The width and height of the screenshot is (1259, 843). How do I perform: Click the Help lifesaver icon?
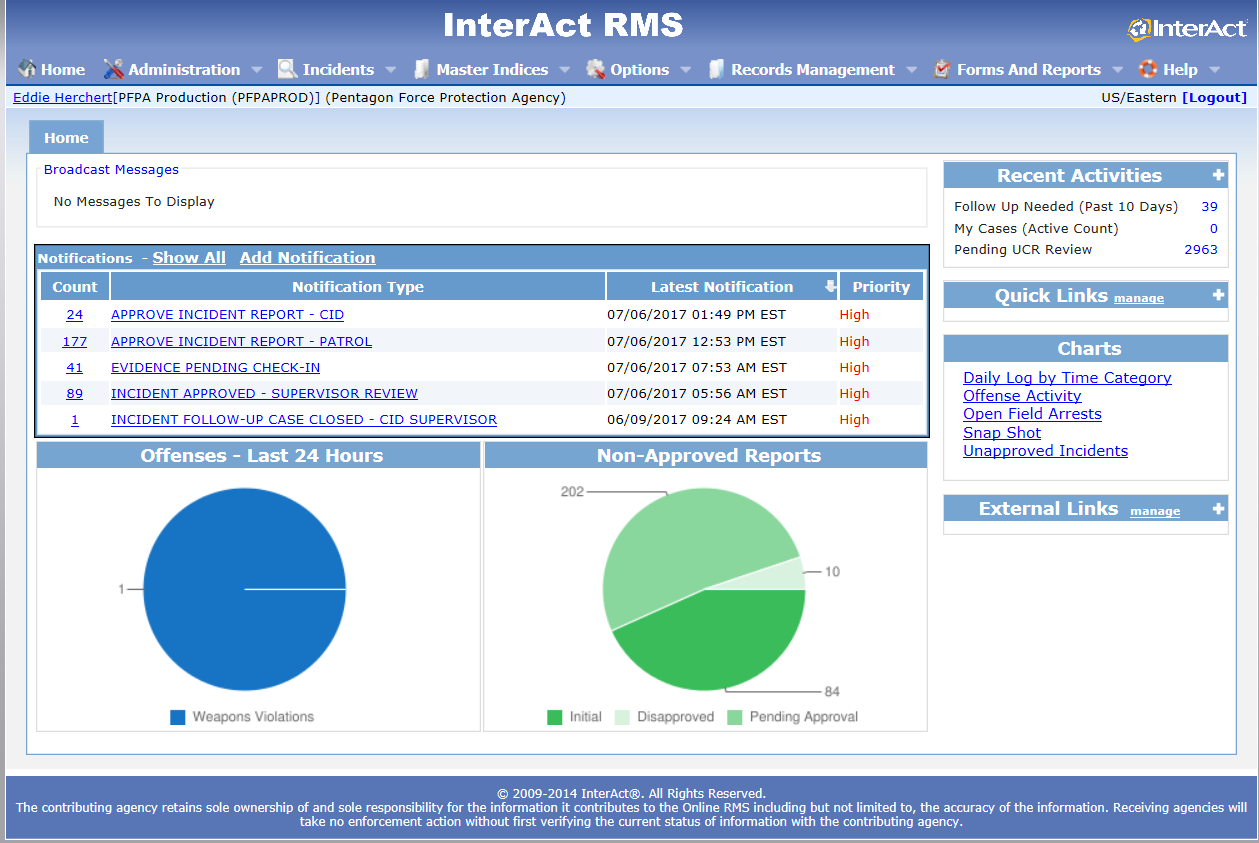1148,69
